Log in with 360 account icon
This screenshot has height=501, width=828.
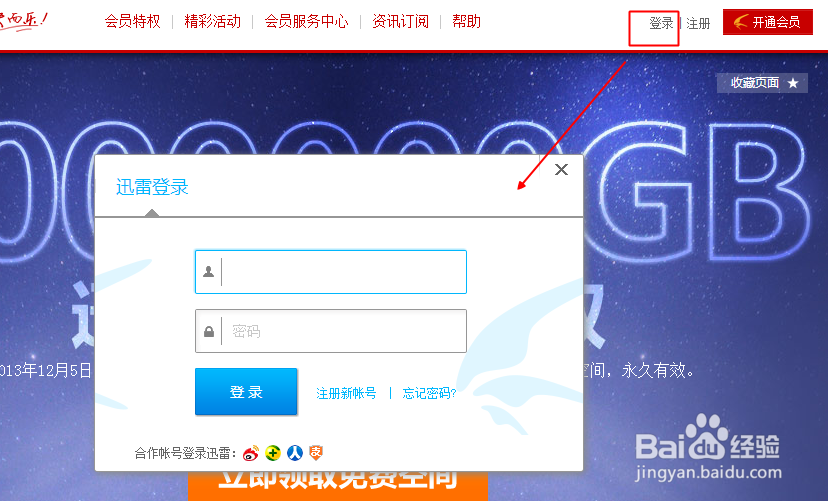(x=273, y=452)
